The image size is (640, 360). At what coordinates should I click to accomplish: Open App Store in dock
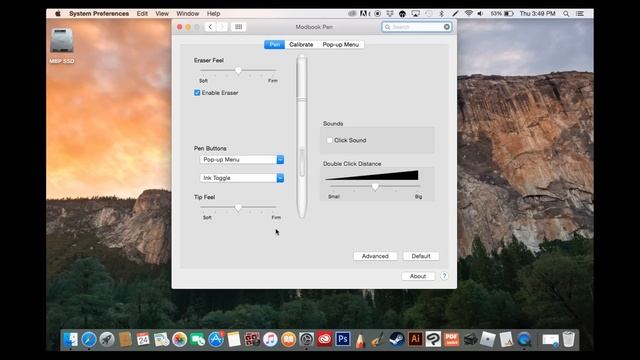click(x=216, y=339)
